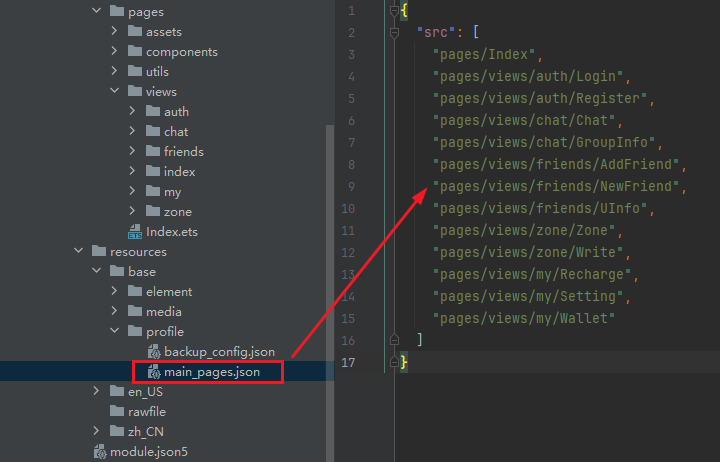The height and width of the screenshot is (462, 720).
Task: Click the en_US folder icon
Action: (117, 391)
